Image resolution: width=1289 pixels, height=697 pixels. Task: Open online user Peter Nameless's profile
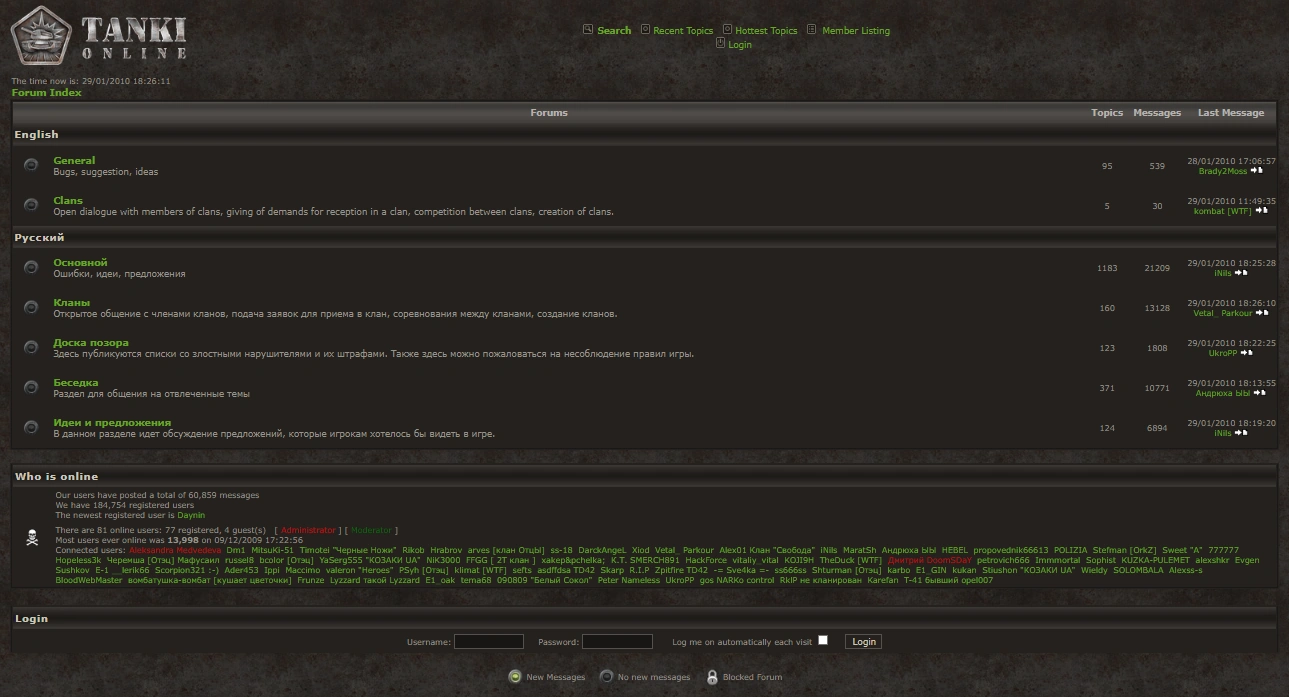[x=629, y=580]
